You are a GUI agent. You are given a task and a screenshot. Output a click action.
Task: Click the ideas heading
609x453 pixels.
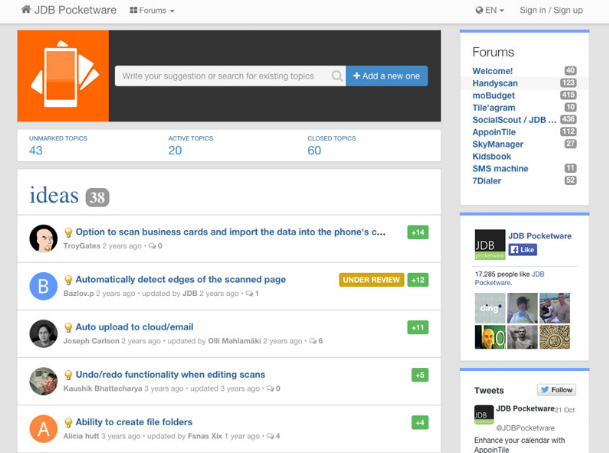coord(54,195)
